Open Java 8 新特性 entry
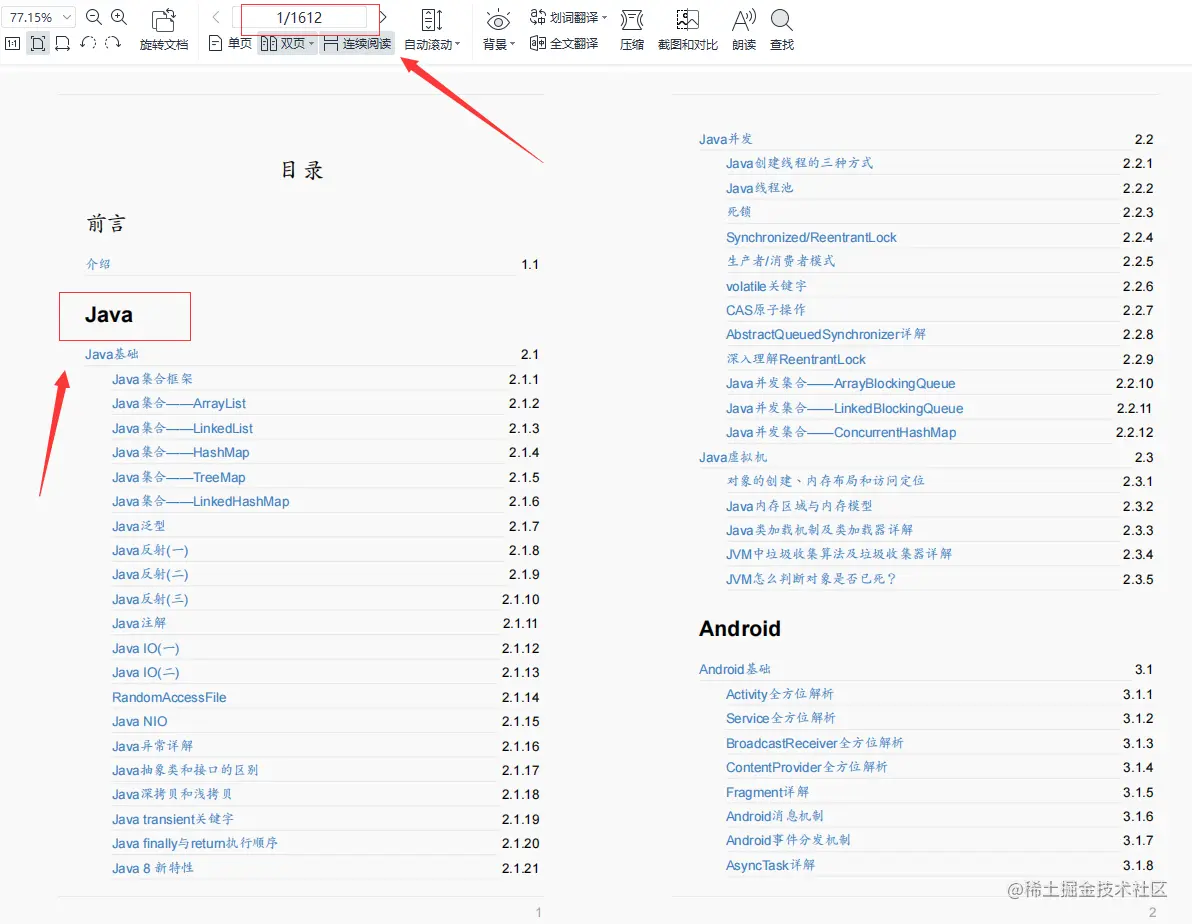Image resolution: width=1192 pixels, height=924 pixels. [x=153, y=868]
